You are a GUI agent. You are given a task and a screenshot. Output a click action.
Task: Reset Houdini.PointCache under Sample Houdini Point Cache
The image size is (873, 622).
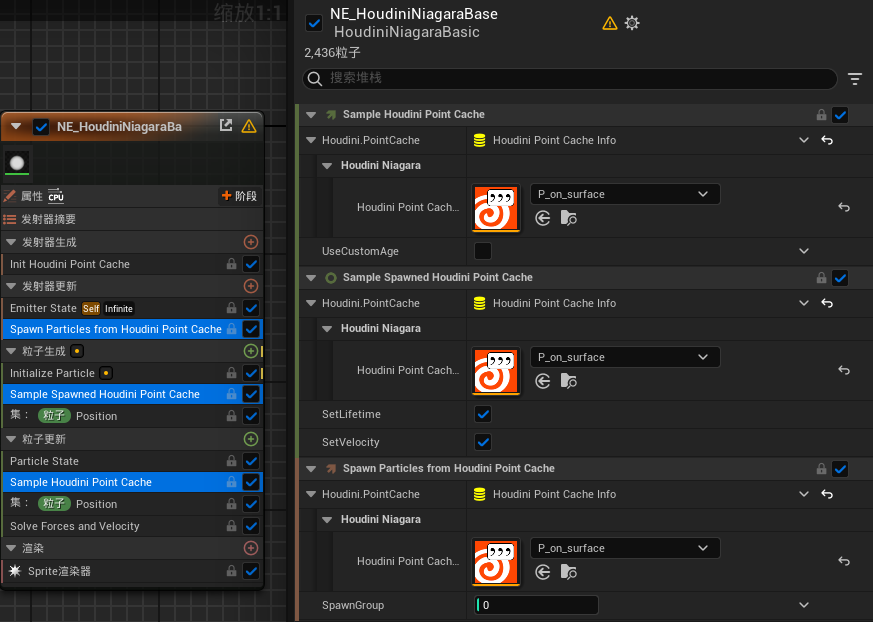[x=827, y=140]
